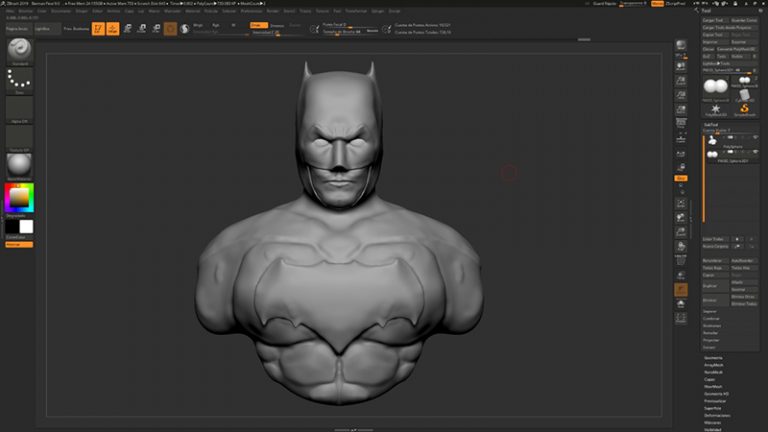This screenshot has height=432, width=768.
Task: Toggle the Gizmo 3D circle icon
Action: (x=170, y=29)
